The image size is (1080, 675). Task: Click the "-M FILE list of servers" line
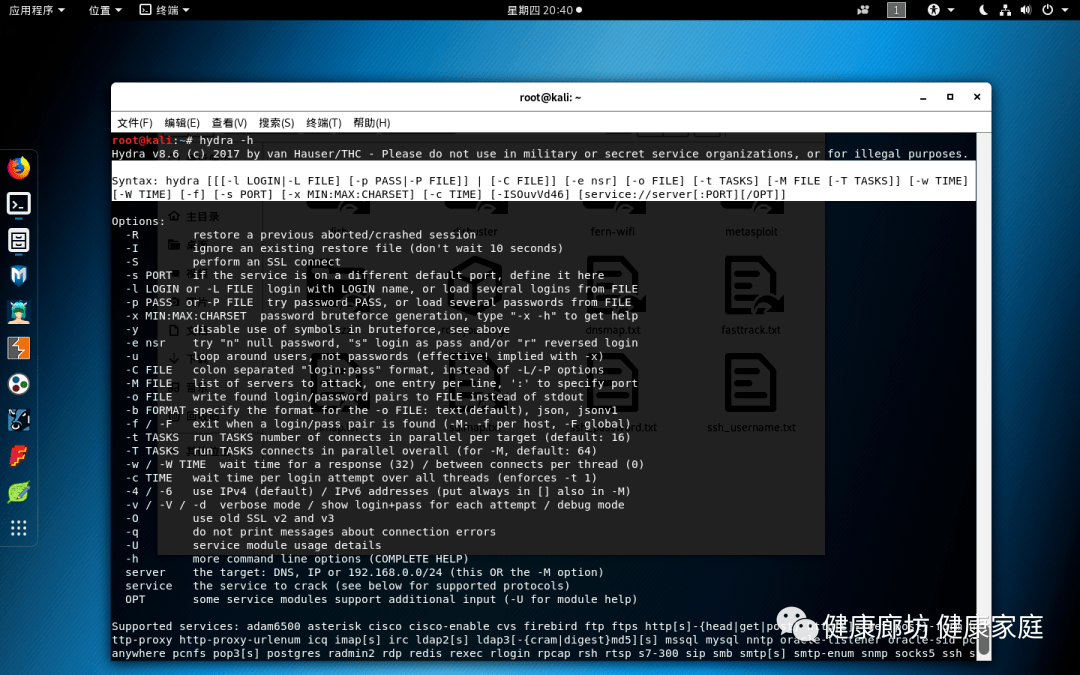pyautogui.click(x=382, y=383)
